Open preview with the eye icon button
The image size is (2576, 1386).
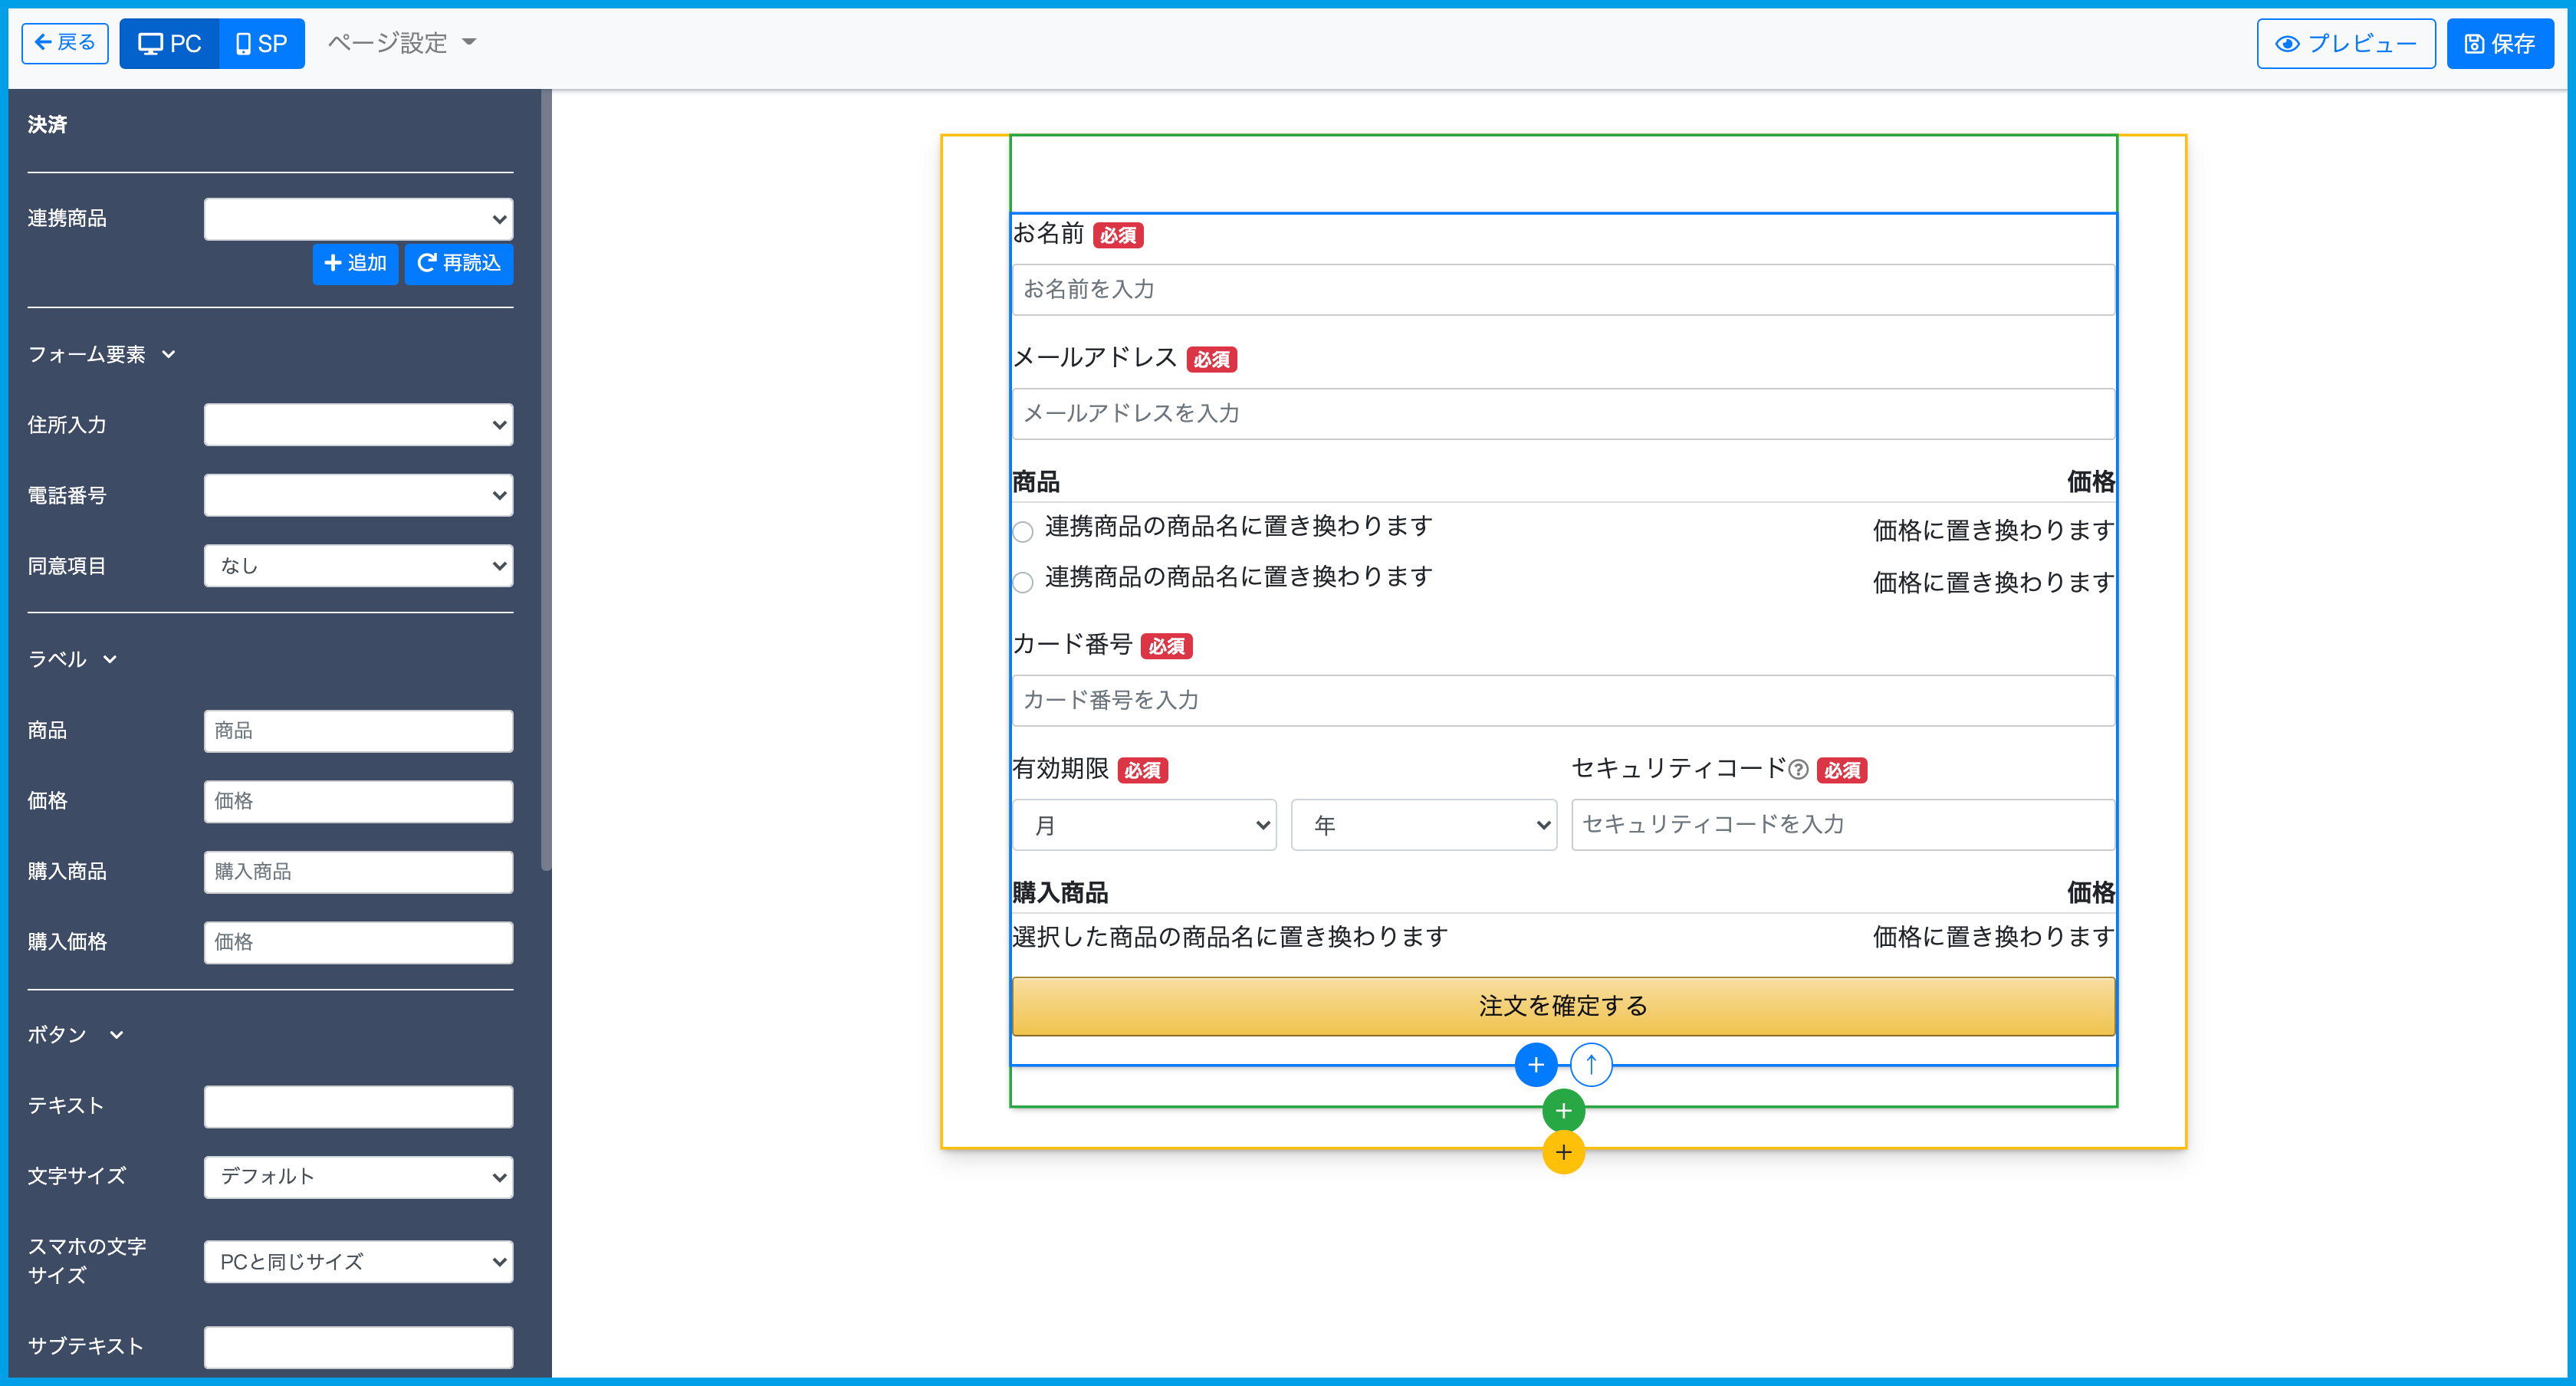pos(2345,43)
